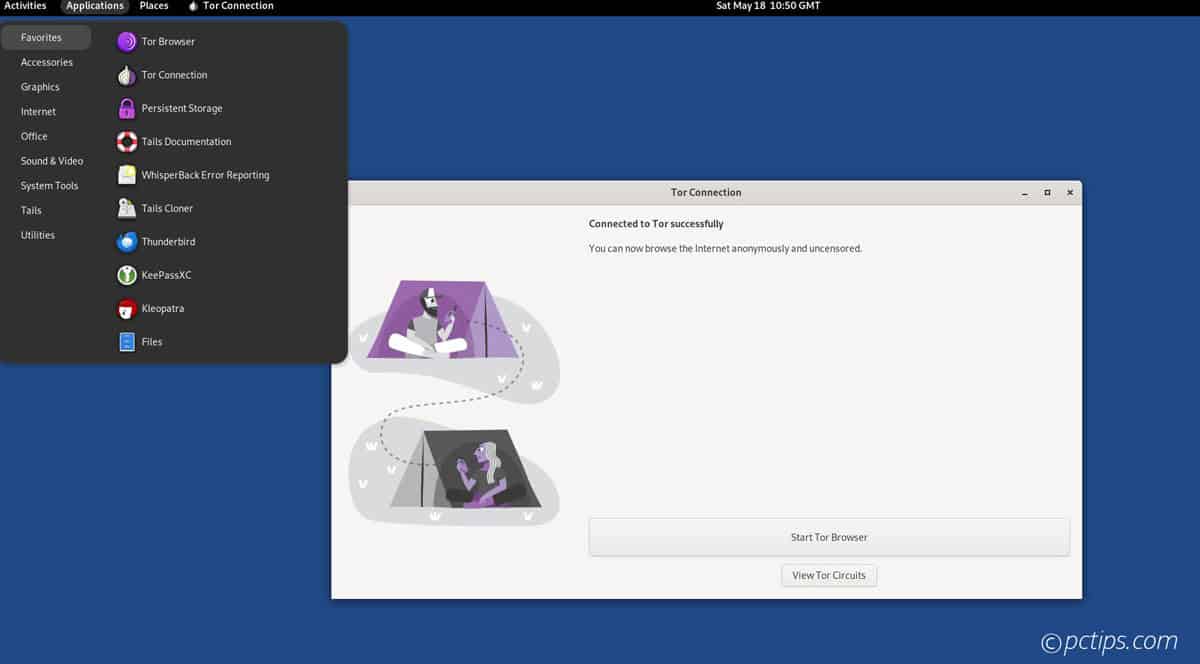Open the System Tools category

pyautogui.click(x=49, y=186)
